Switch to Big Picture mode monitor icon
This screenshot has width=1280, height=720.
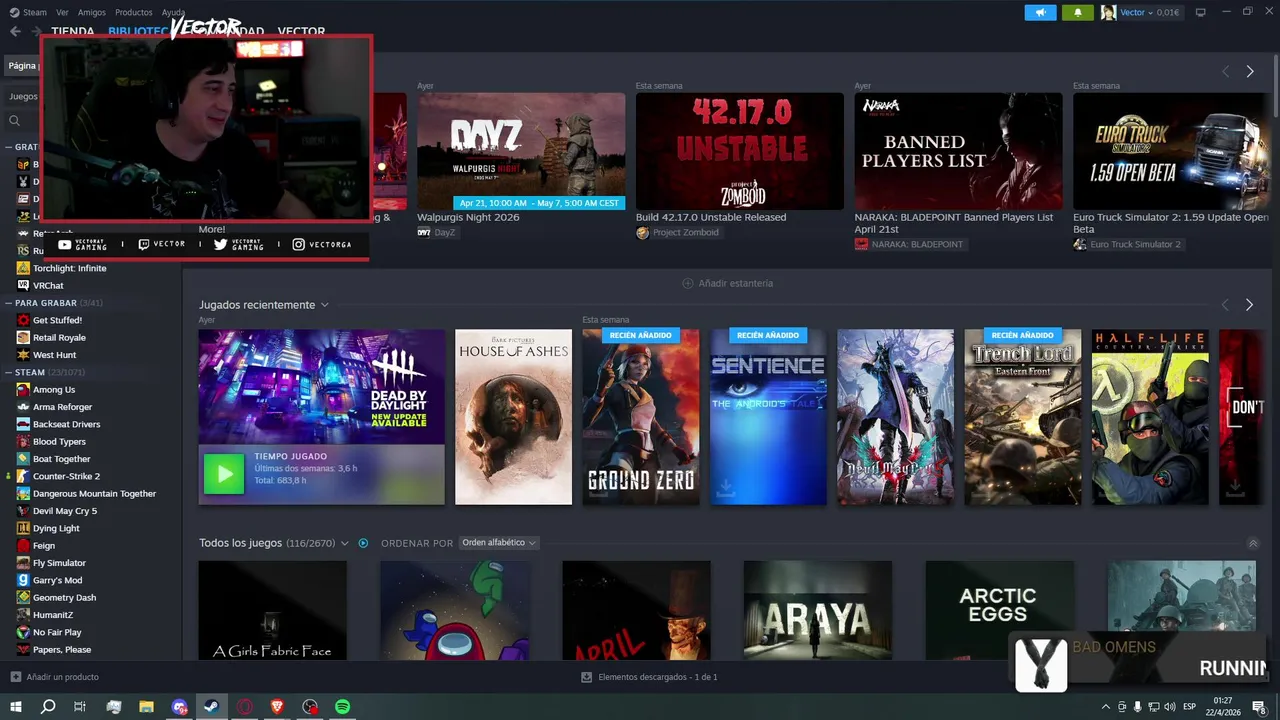coord(1200,12)
